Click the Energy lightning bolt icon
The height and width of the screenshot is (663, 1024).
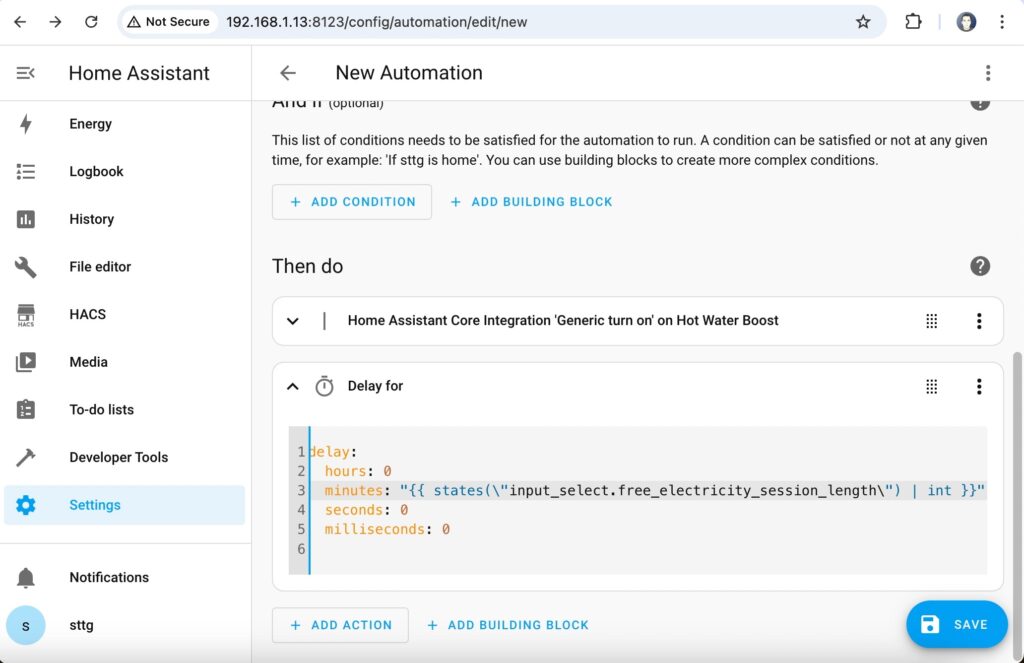tap(25, 123)
